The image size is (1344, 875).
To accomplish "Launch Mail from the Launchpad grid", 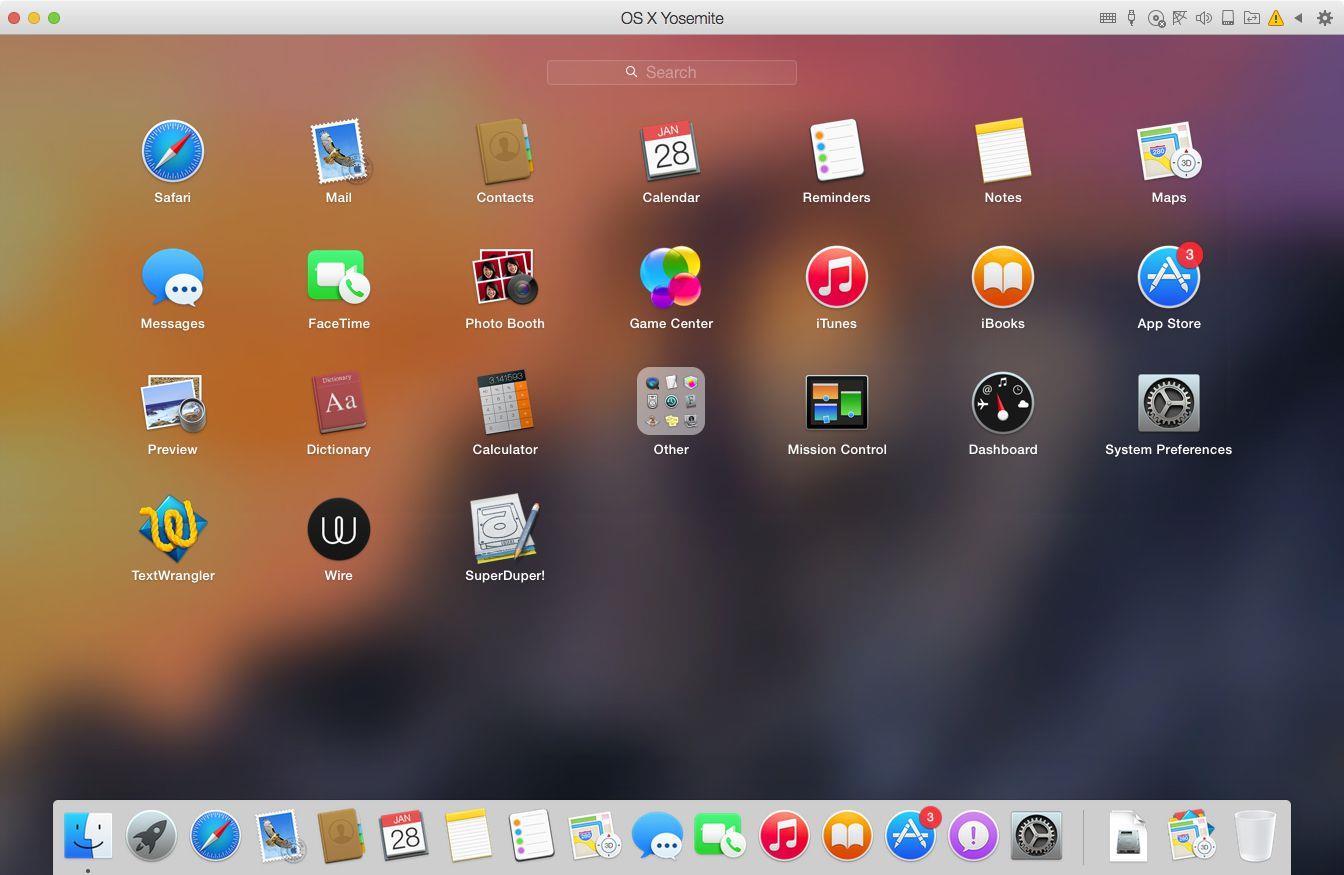I will pyautogui.click(x=338, y=152).
